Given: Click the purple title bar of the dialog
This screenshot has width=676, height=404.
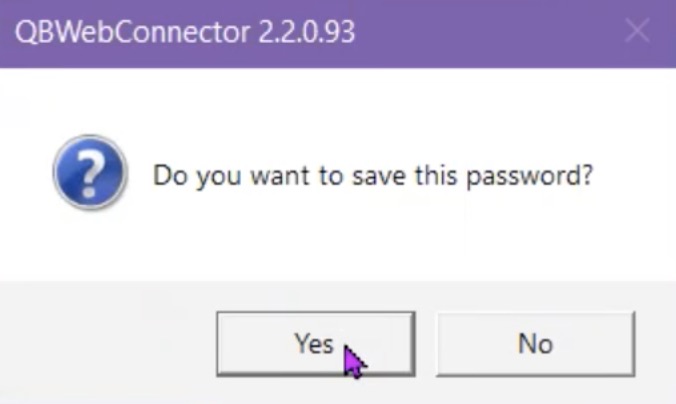Looking at the screenshot, I should [x=480, y=32].
